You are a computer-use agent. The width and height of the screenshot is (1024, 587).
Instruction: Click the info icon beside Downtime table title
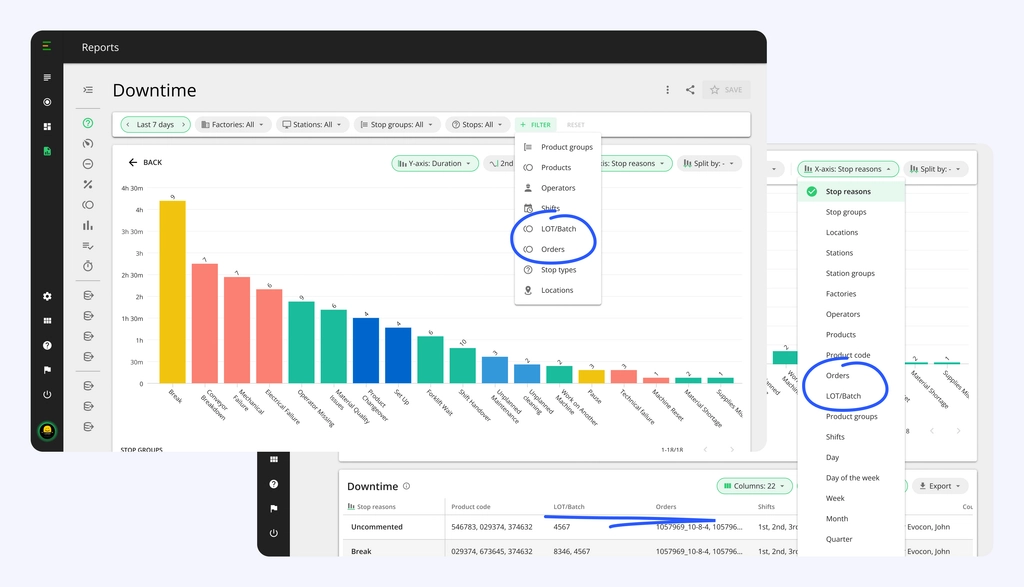[x=406, y=486]
